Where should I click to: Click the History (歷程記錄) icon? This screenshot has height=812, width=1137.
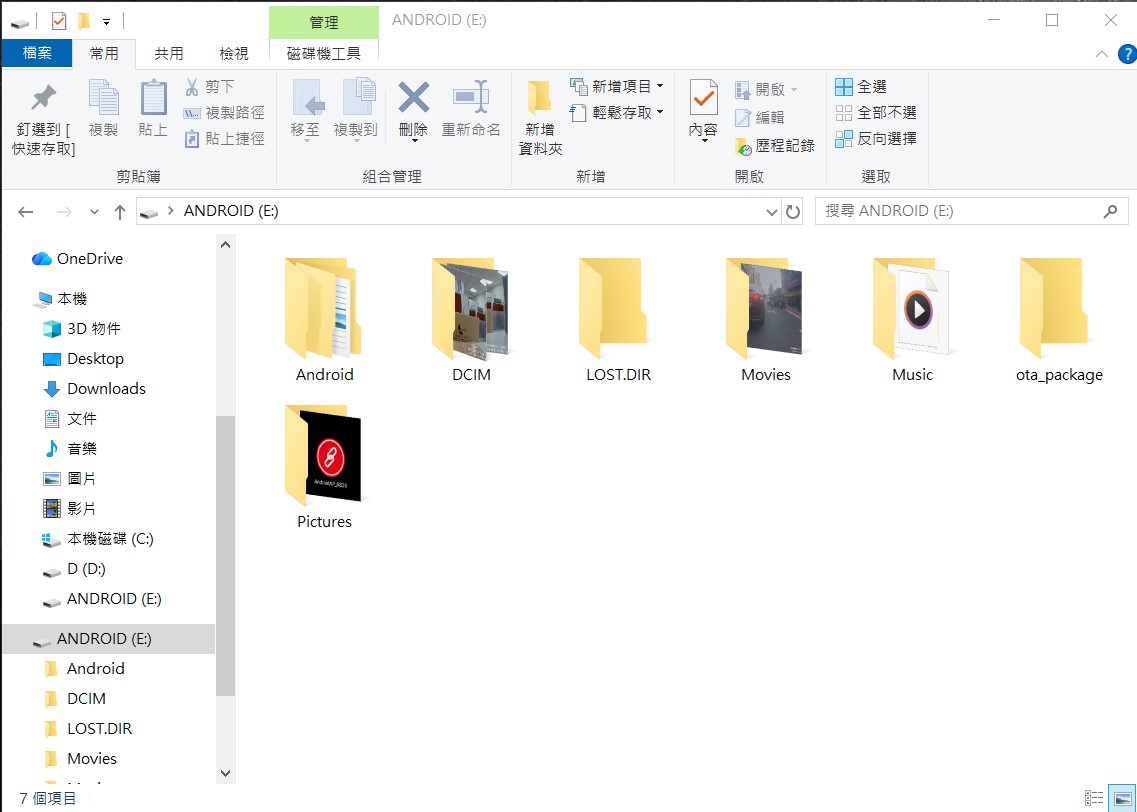pos(743,146)
